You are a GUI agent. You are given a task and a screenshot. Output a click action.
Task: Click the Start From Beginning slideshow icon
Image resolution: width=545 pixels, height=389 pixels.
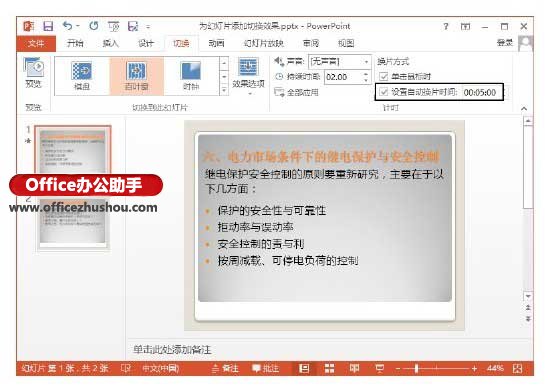(x=113, y=26)
